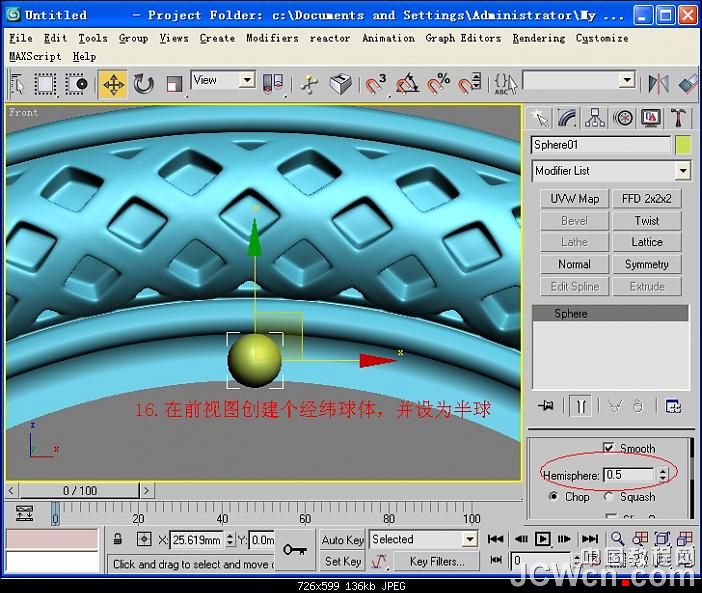This screenshot has height=593, width=702.
Task: Switch to the Modify panel tab
Action: click(567, 118)
